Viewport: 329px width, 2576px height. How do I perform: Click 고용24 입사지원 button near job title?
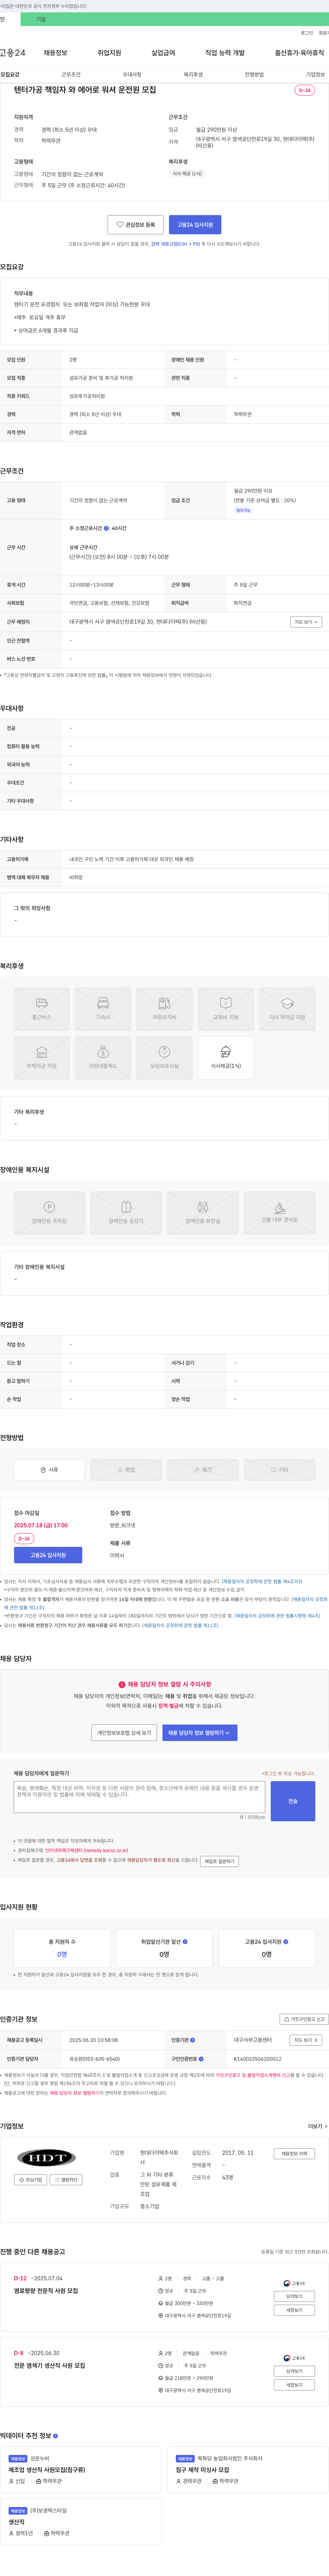pyautogui.click(x=195, y=225)
